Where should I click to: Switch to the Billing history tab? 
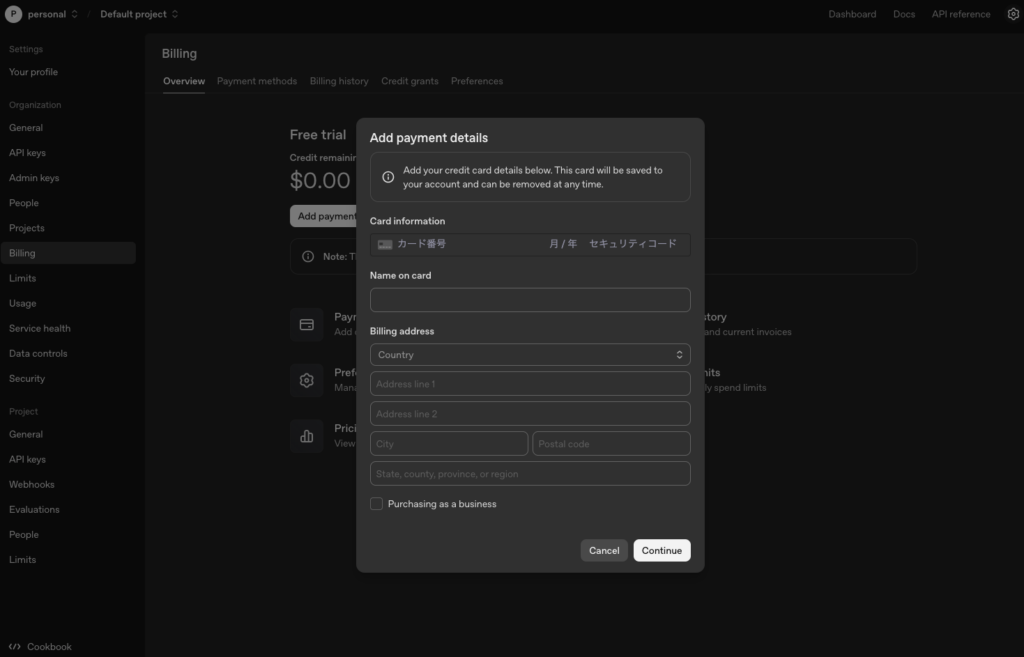[338, 81]
